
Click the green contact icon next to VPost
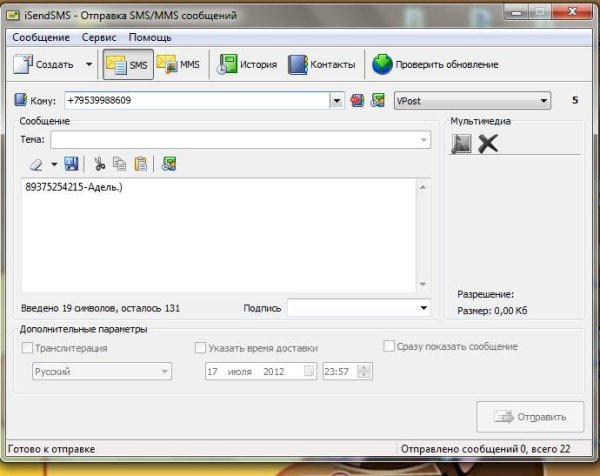coord(377,100)
